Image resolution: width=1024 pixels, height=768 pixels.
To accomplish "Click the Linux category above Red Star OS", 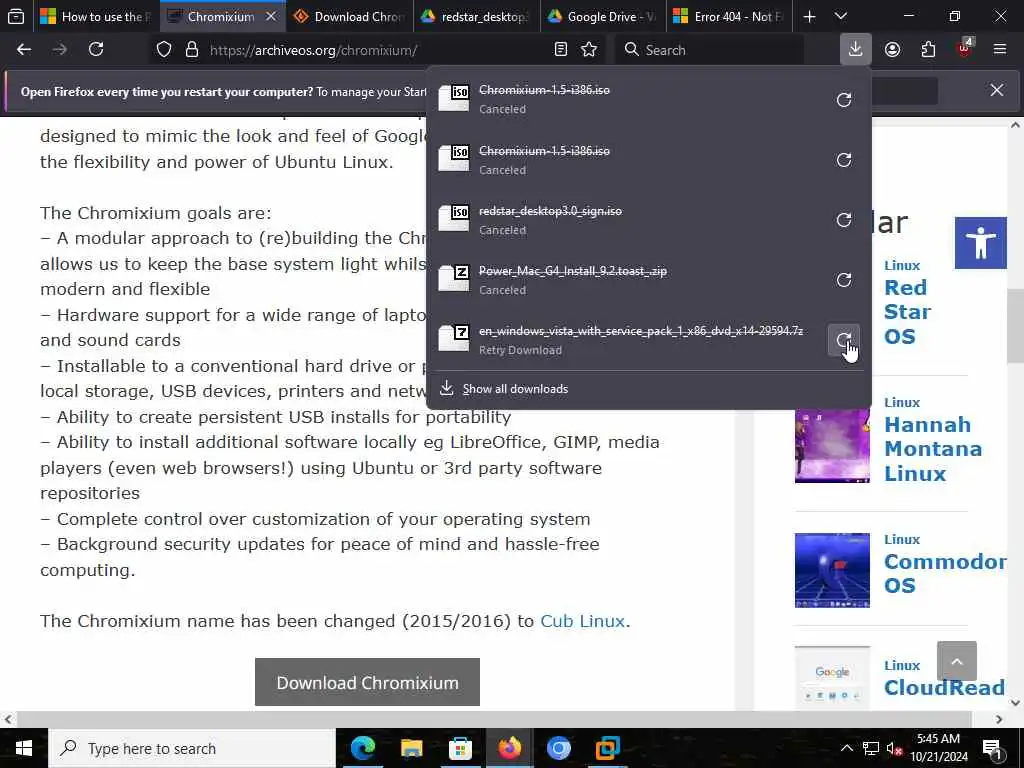I will tap(902, 265).
